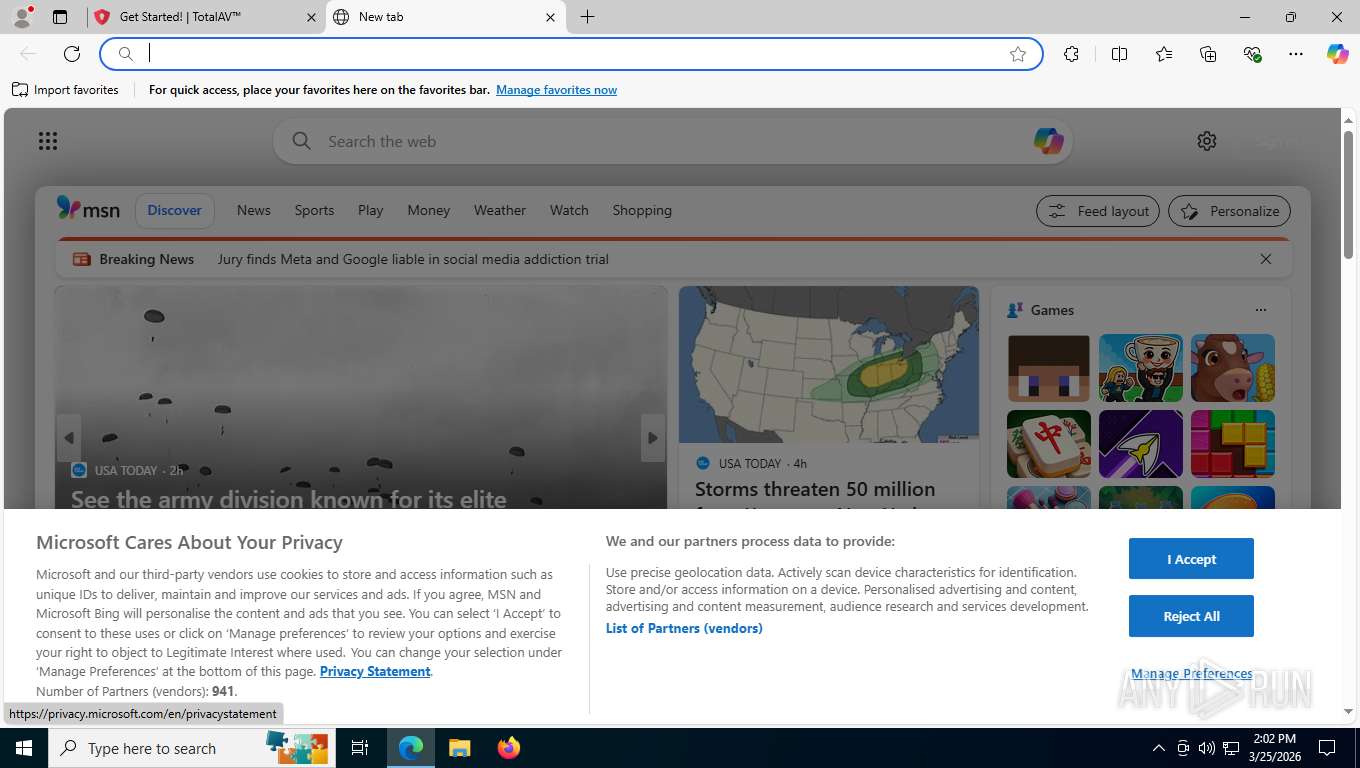
Task: Open the tab actions menu icon
Action: pos(60,17)
